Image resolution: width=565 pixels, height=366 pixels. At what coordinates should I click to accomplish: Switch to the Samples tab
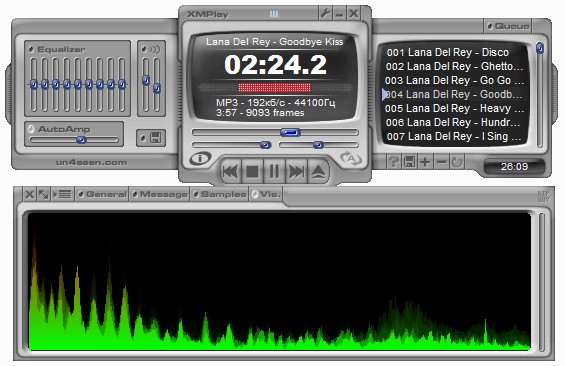[219, 195]
